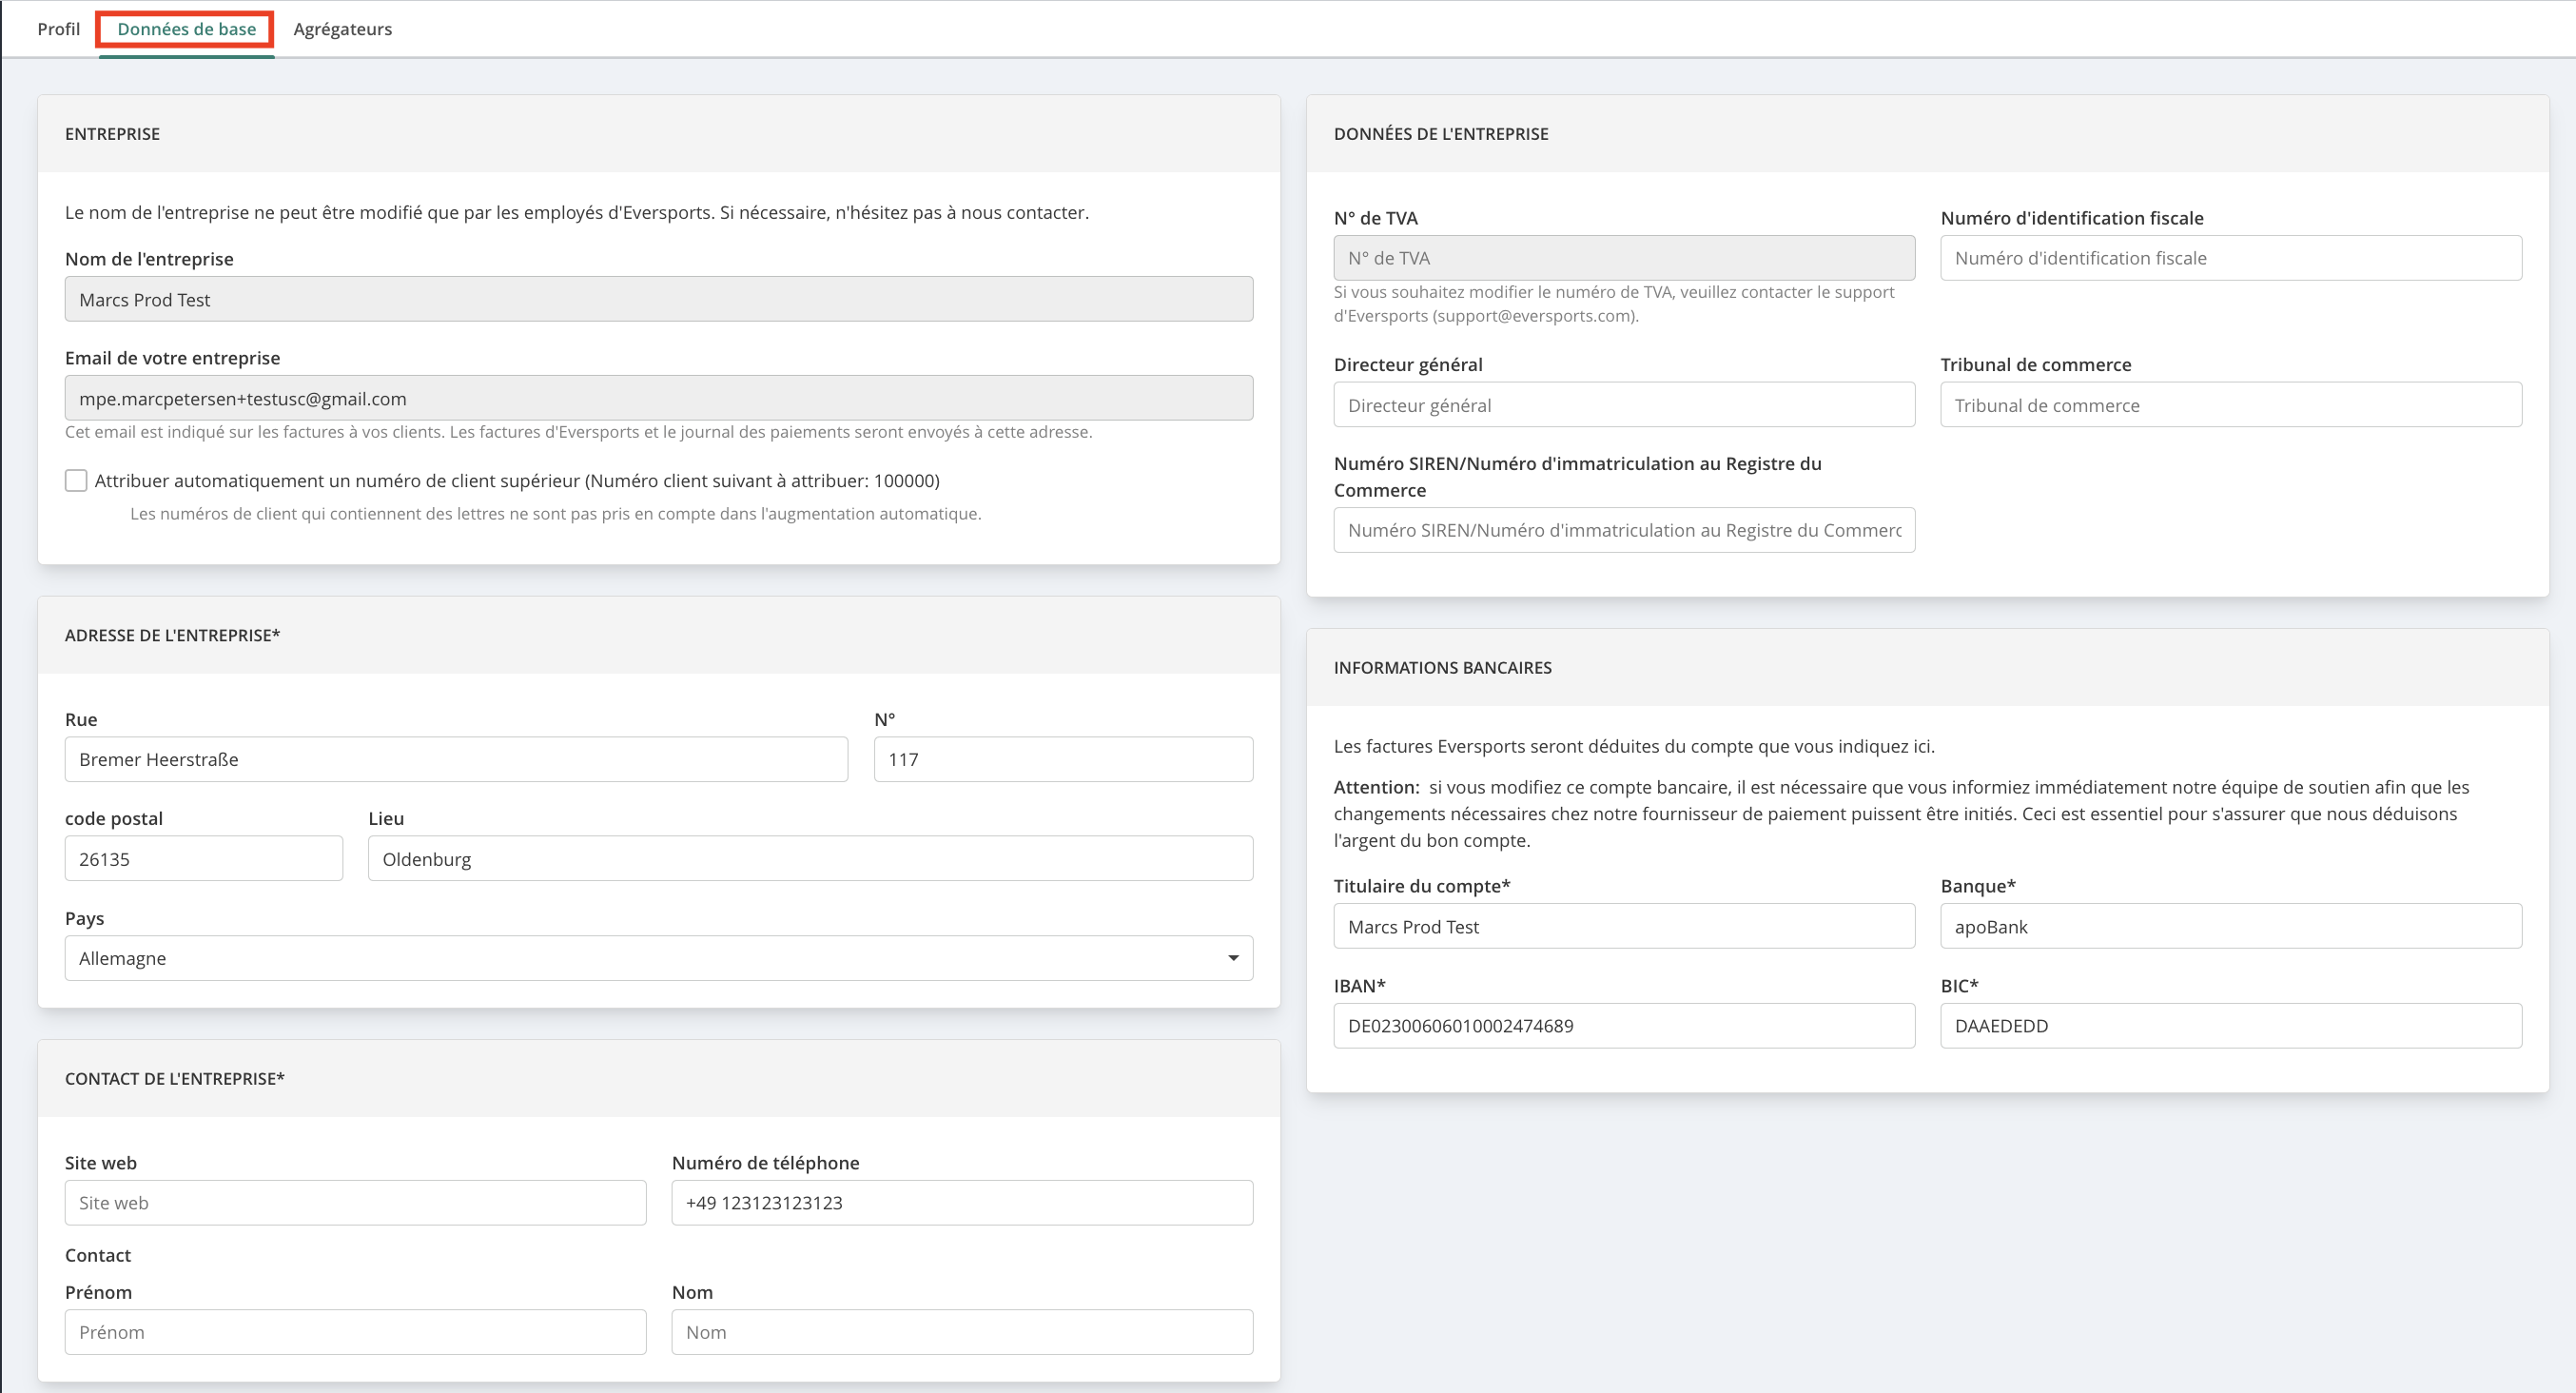Click the BIC field with DAAEDEDD
Image resolution: width=2576 pixels, height=1393 pixels.
coord(2231,1025)
